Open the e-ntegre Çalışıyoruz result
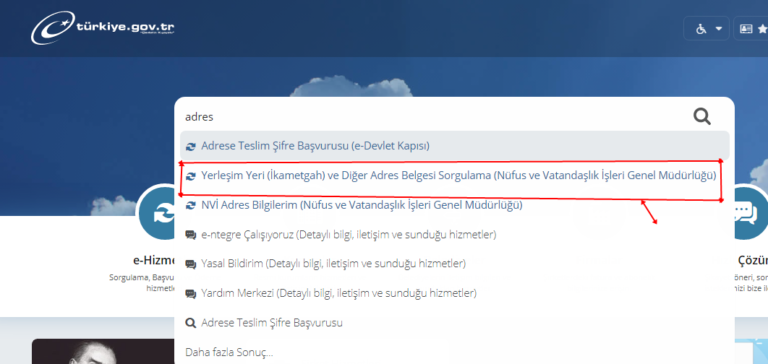 [341, 235]
